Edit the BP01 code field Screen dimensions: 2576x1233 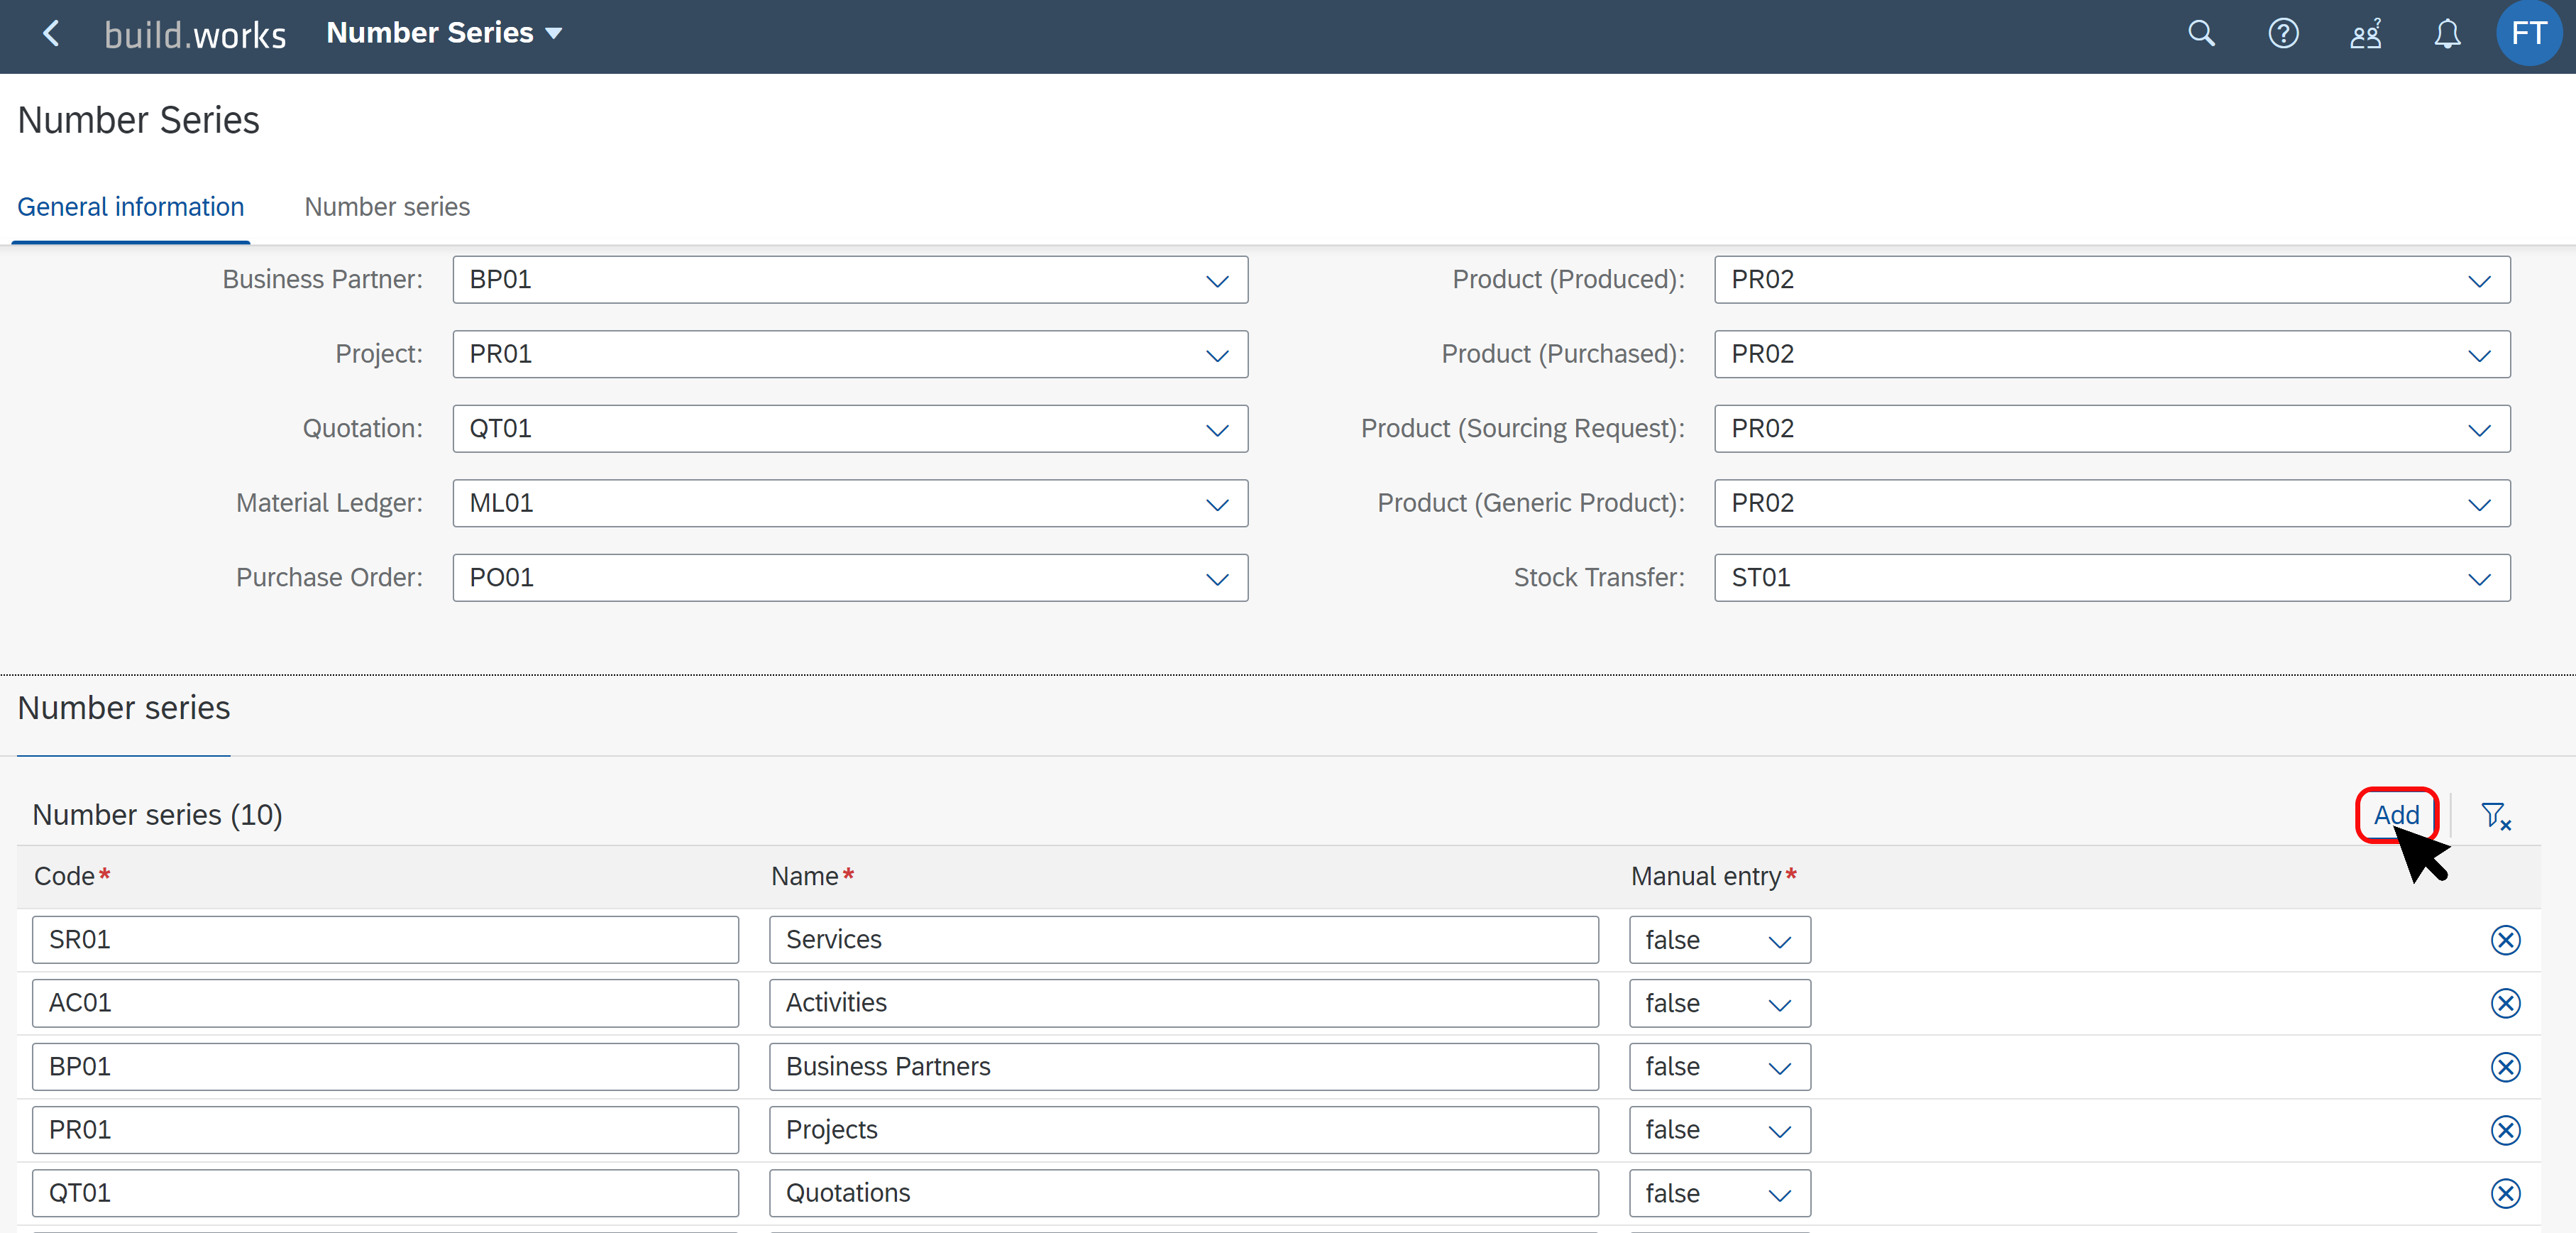click(385, 1067)
